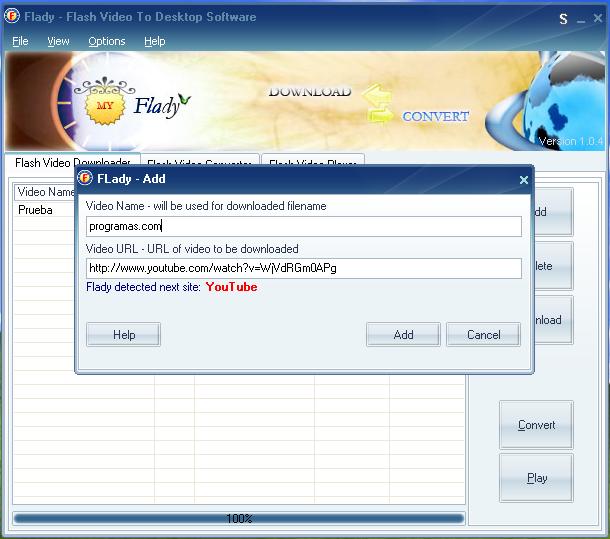Viewport: 610px width, 539px height.
Task: Click the Play button in main window
Action: (536, 478)
